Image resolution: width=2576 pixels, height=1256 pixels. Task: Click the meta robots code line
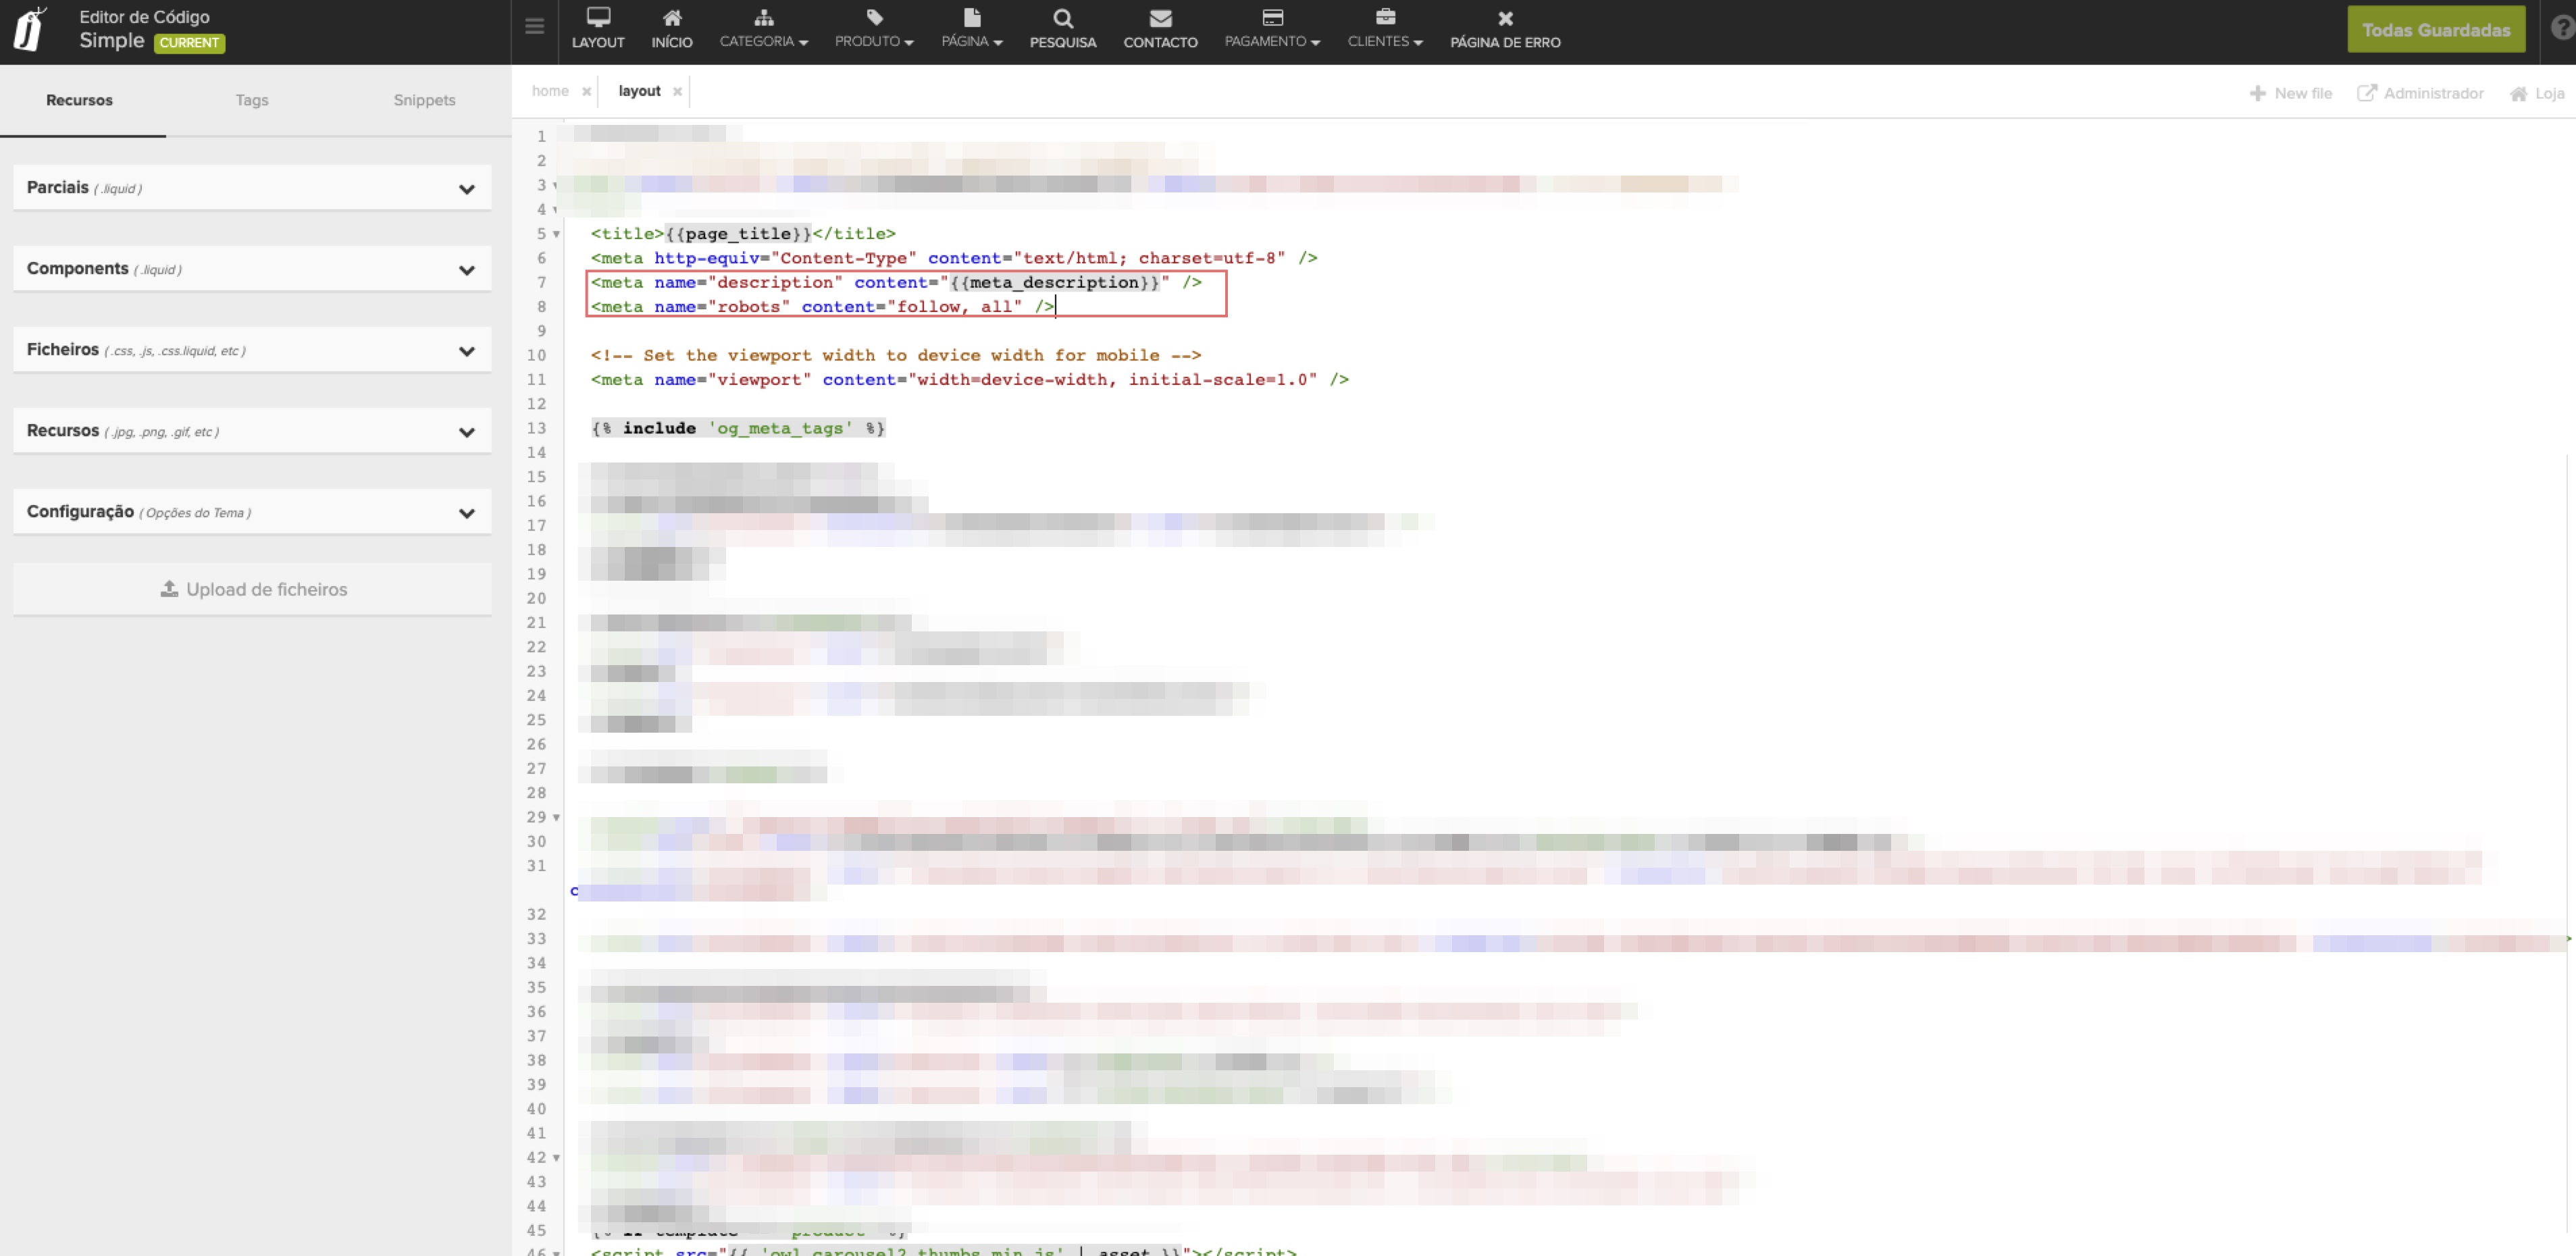tap(822, 307)
